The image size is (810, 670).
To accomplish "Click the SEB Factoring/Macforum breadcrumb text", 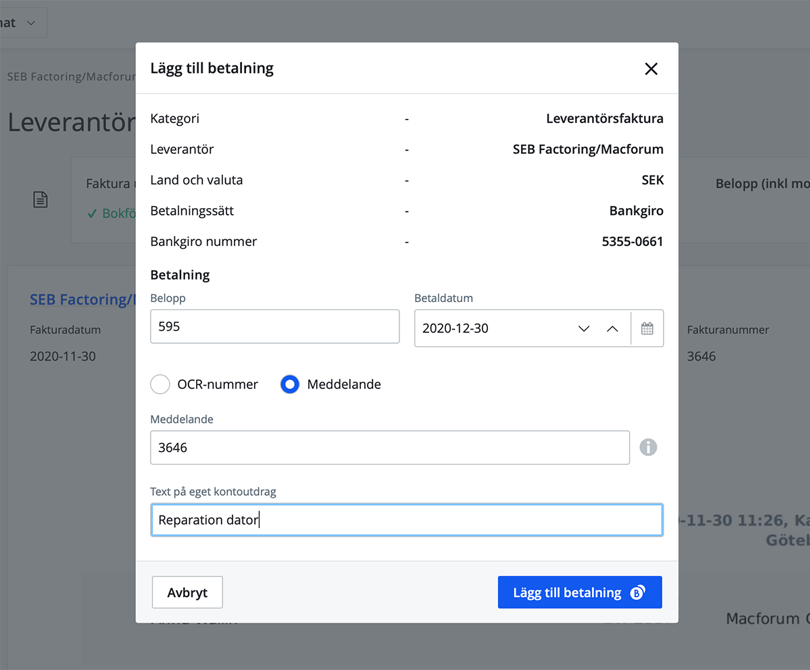I will [67, 75].
